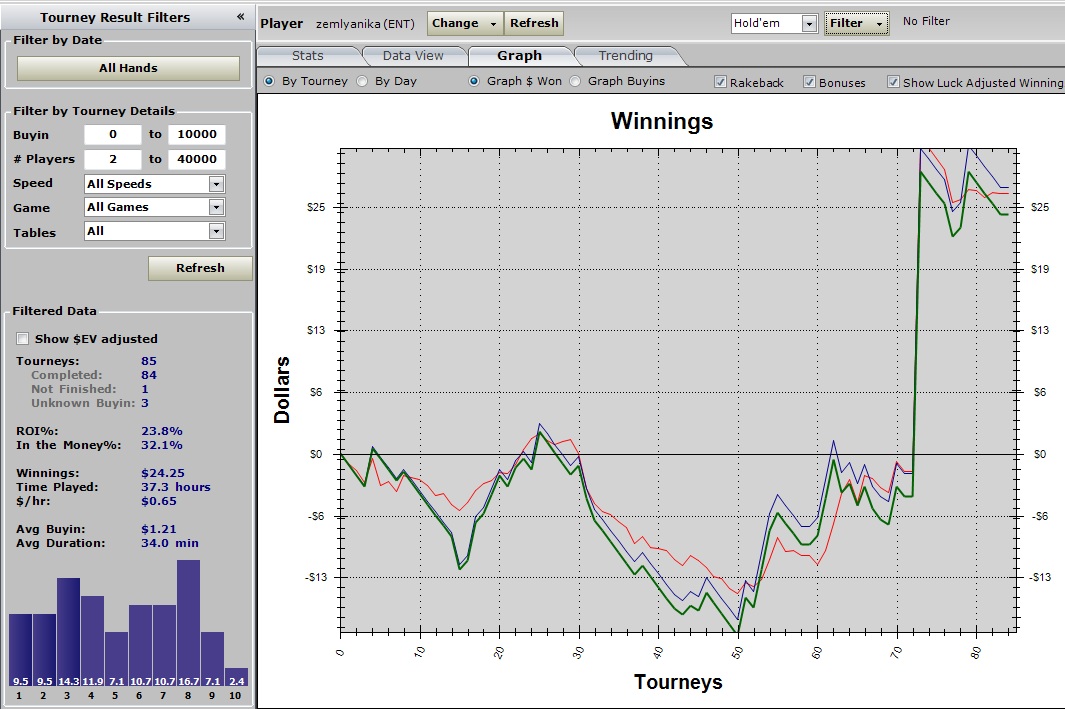Click Refresh next to player name
1065x709 pixels.
pyautogui.click(x=534, y=23)
